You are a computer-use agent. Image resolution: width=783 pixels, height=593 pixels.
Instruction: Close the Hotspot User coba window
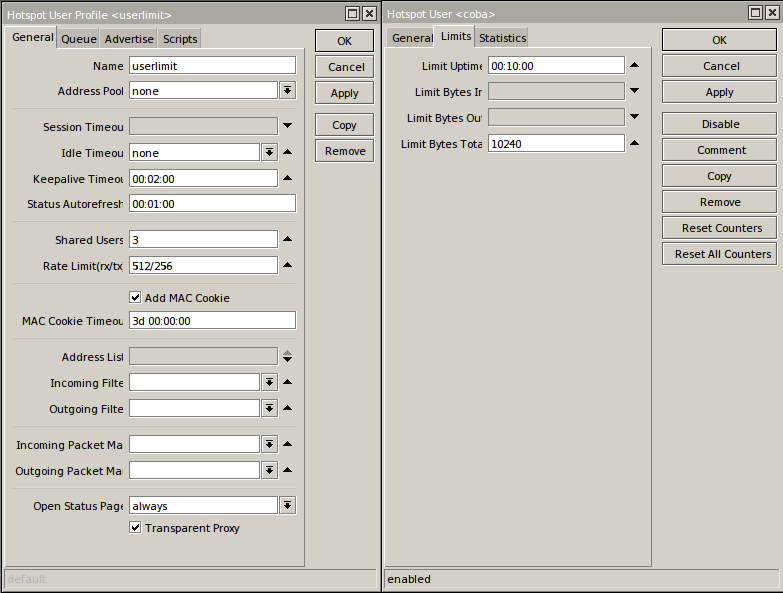click(x=772, y=12)
